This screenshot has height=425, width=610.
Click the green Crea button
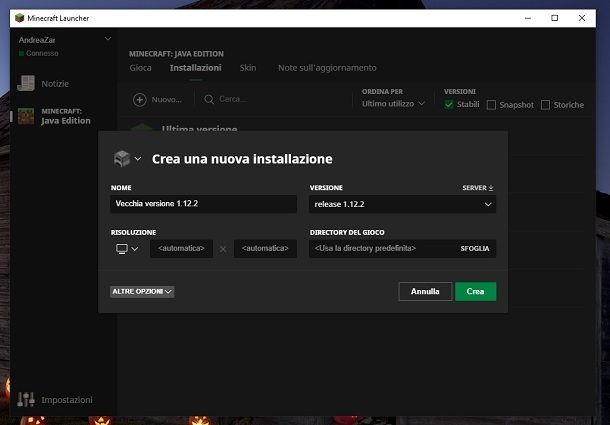coord(475,292)
